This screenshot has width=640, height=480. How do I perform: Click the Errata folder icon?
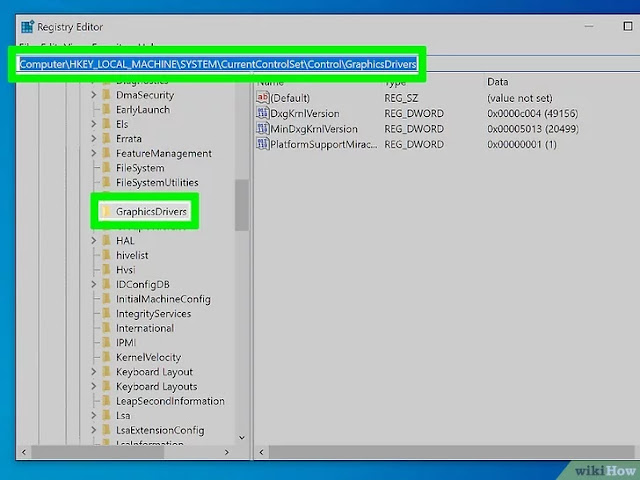107,139
